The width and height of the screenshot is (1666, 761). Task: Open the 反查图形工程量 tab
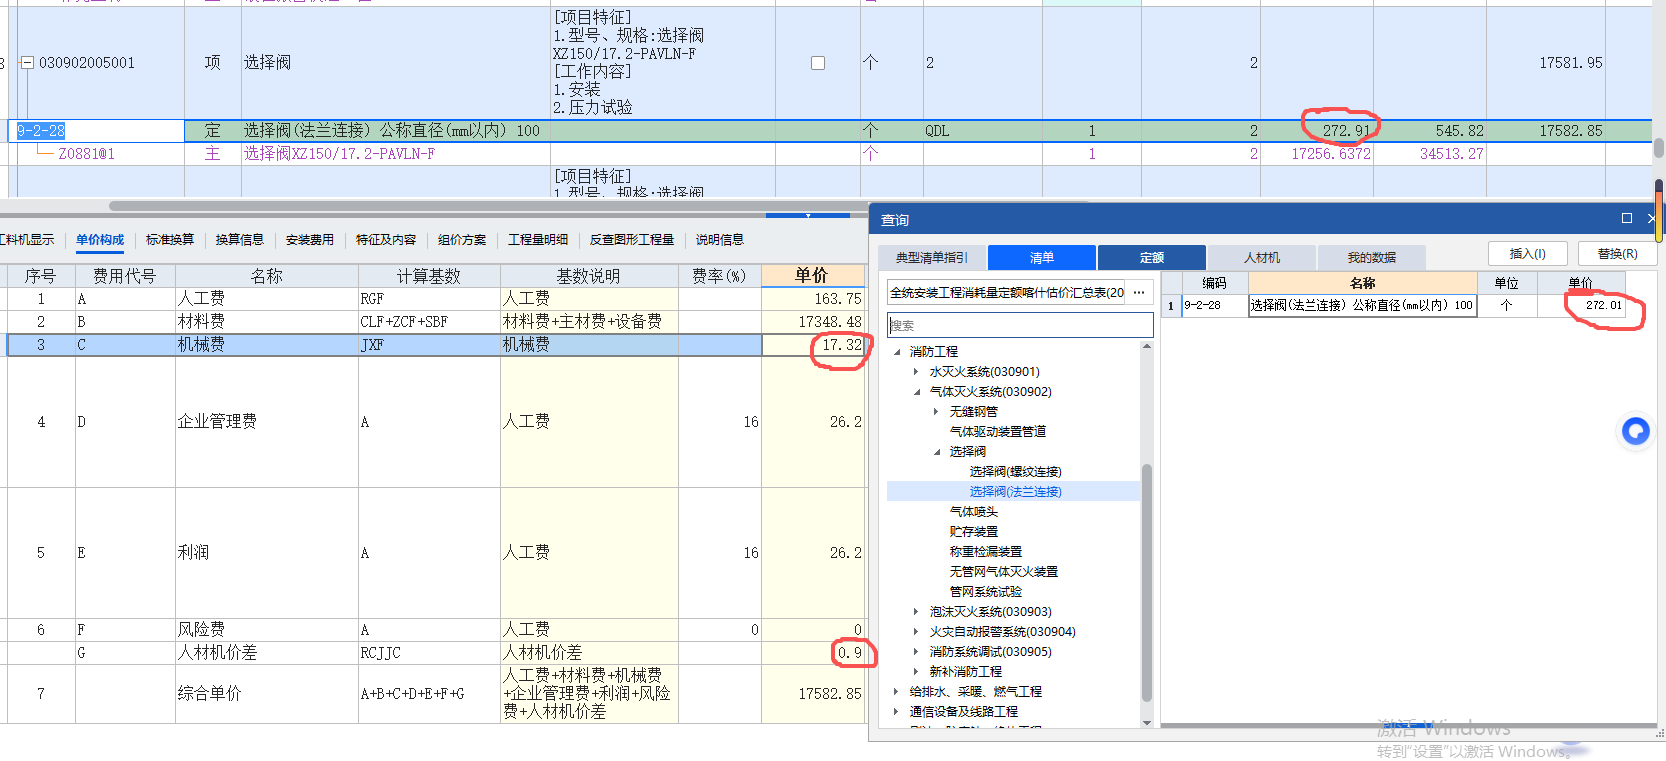[x=632, y=240]
